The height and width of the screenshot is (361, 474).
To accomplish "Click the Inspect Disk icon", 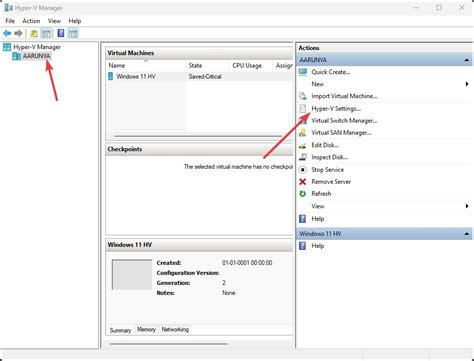I will click(x=303, y=157).
